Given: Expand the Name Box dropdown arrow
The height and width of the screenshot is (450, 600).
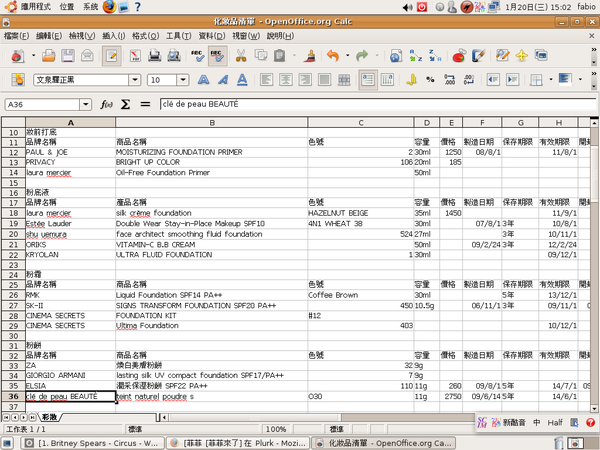Looking at the screenshot, I should (86, 104).
